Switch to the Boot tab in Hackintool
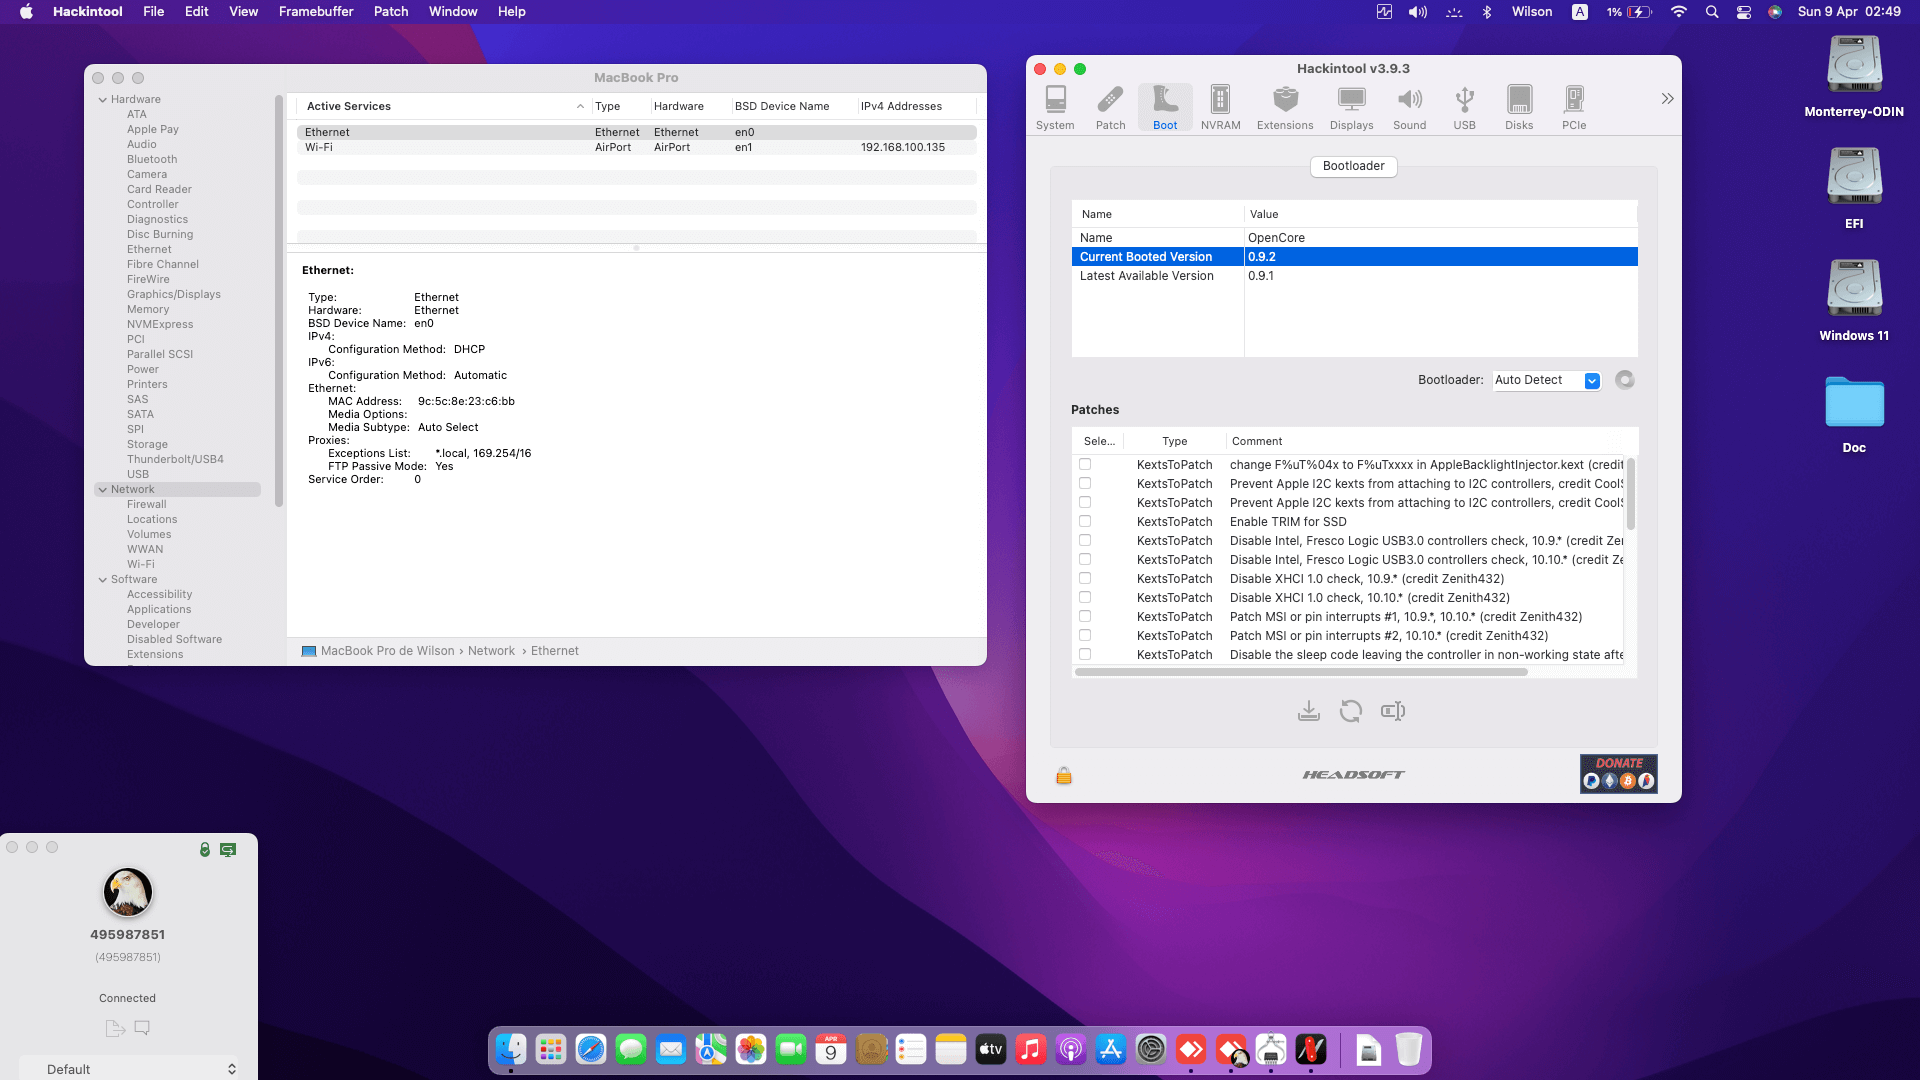The height and width of the screenshot is (1080, 1920). (x=1164, y=105)
